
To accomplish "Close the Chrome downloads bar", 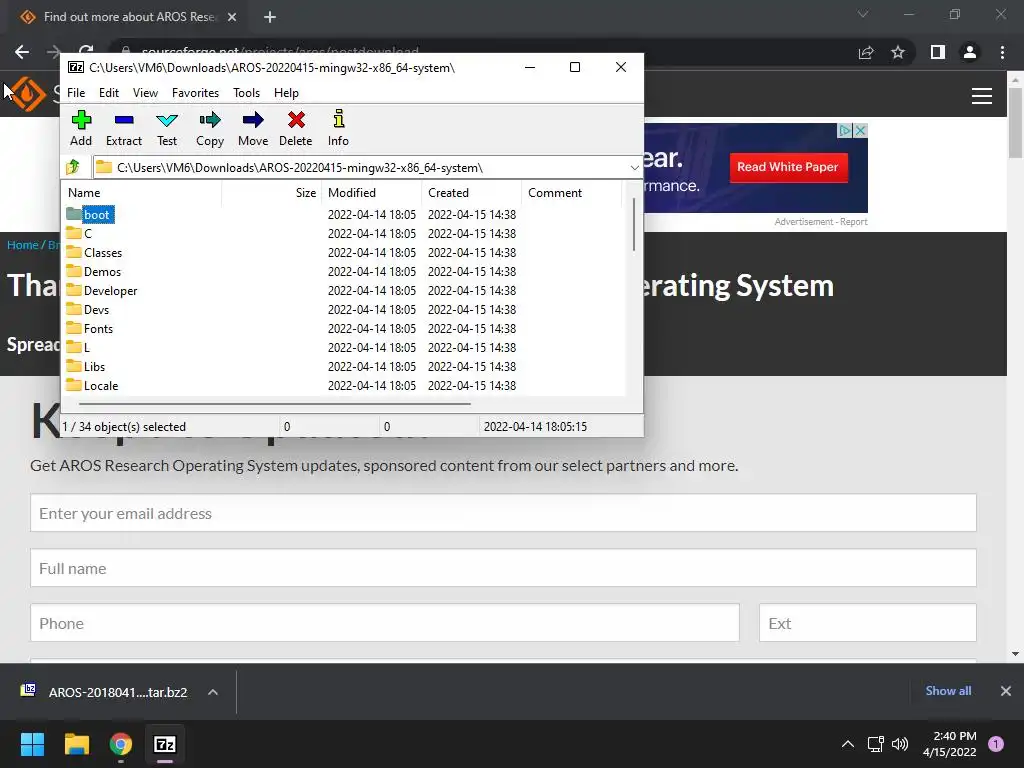I will click(x=1006, y=691).
